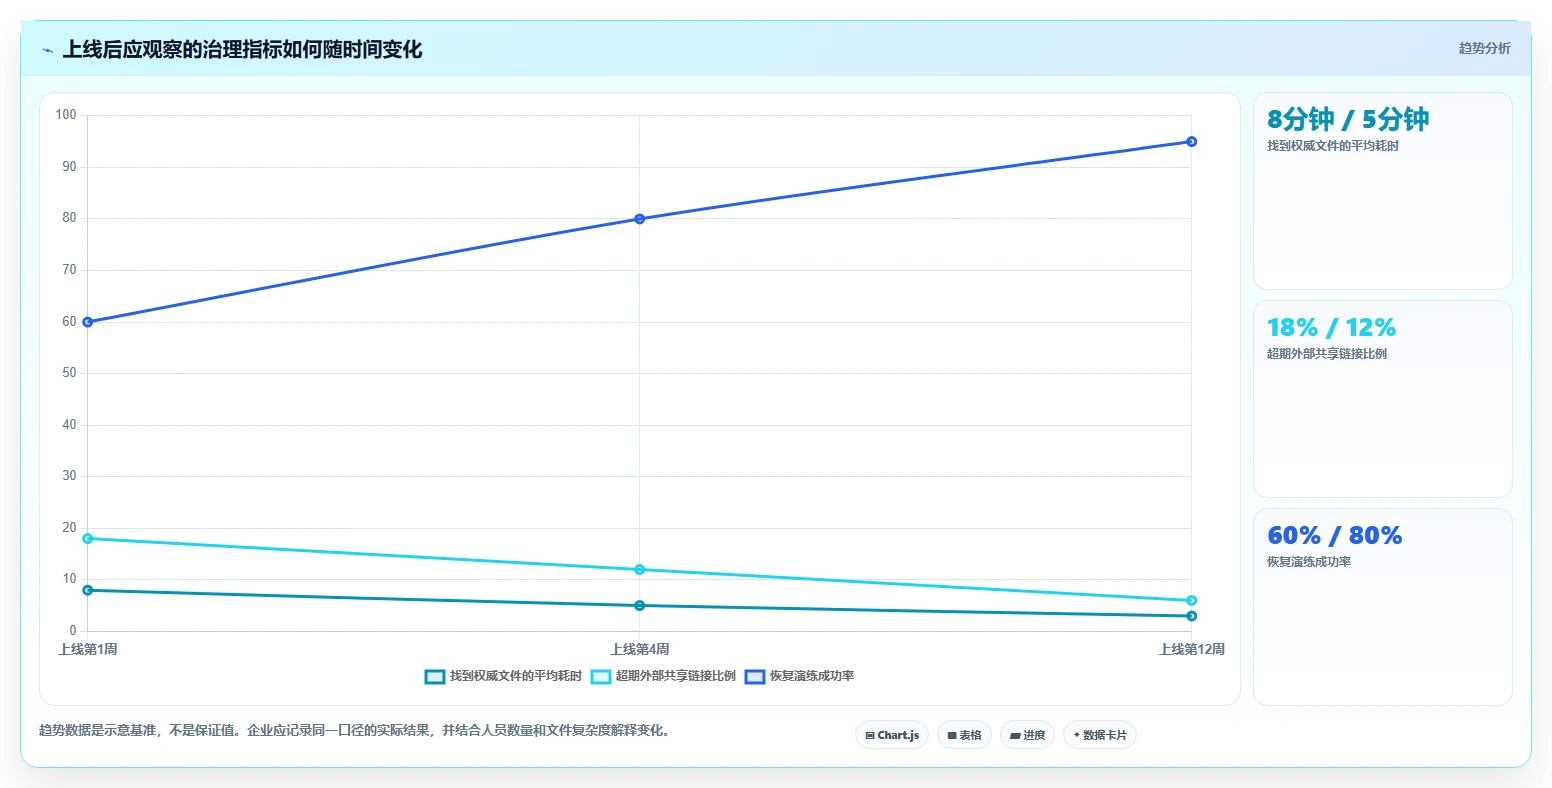Click the cyan data point at 上线第1周 (18)

tap(88, 538)
